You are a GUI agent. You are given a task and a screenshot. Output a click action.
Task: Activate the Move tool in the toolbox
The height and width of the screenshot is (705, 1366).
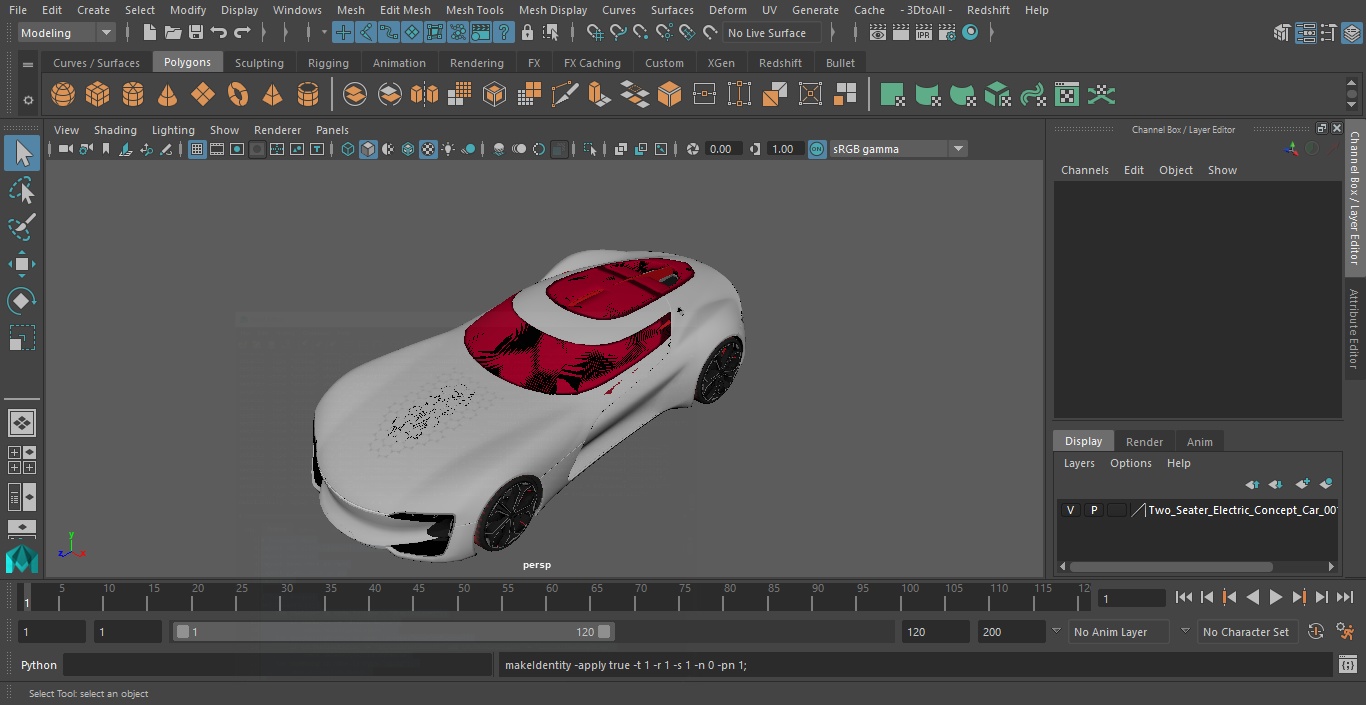(22, 264)
